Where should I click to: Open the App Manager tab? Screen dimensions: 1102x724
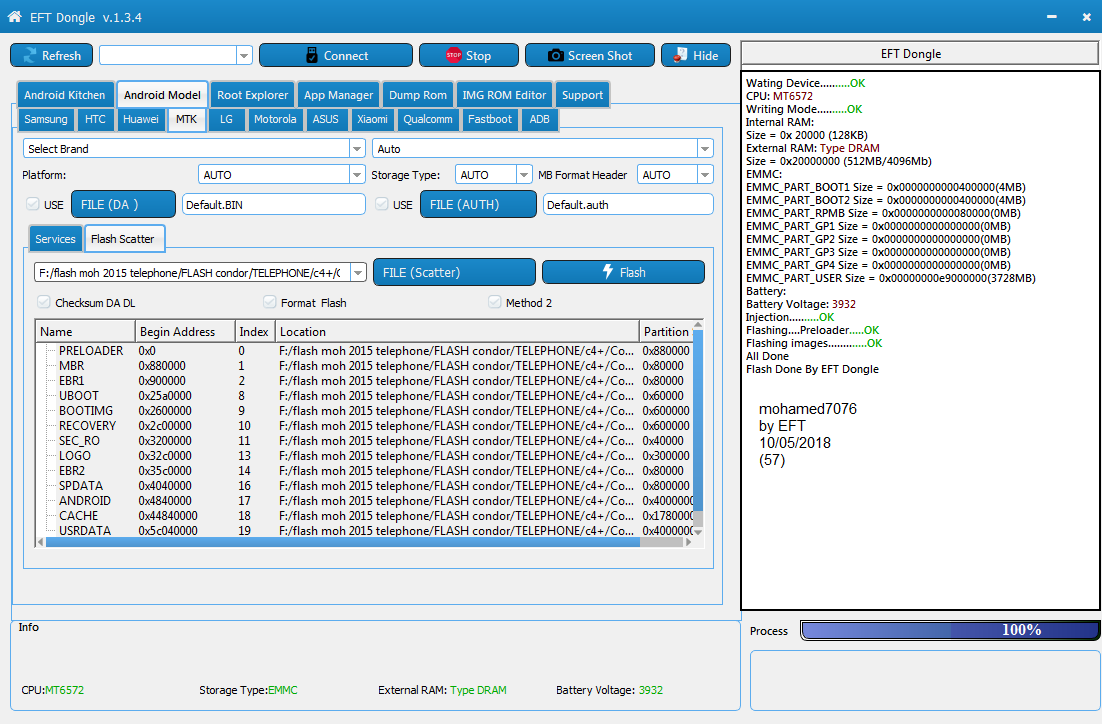coord(339,95)
